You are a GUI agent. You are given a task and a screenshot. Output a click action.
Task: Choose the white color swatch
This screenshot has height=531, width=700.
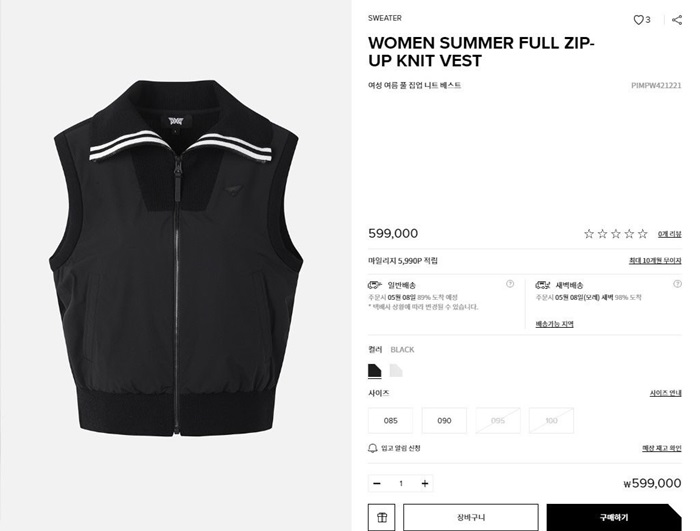click(396, 371)
